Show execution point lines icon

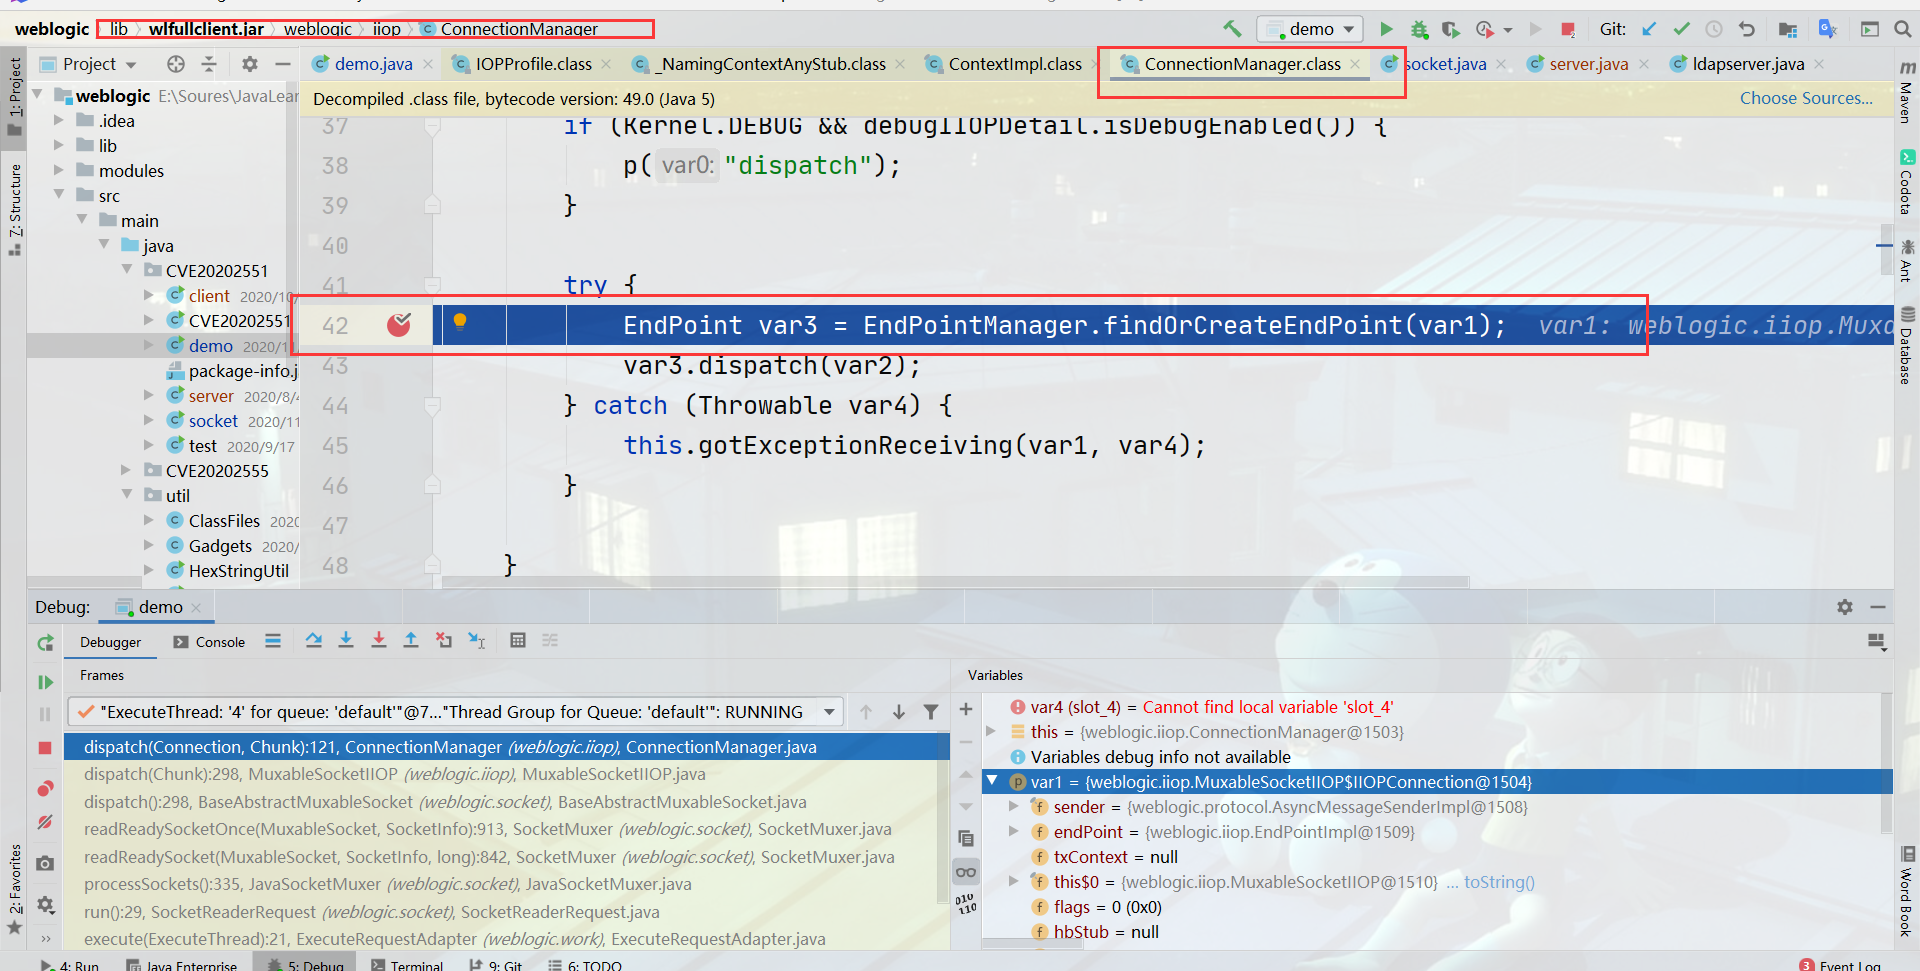273,640
